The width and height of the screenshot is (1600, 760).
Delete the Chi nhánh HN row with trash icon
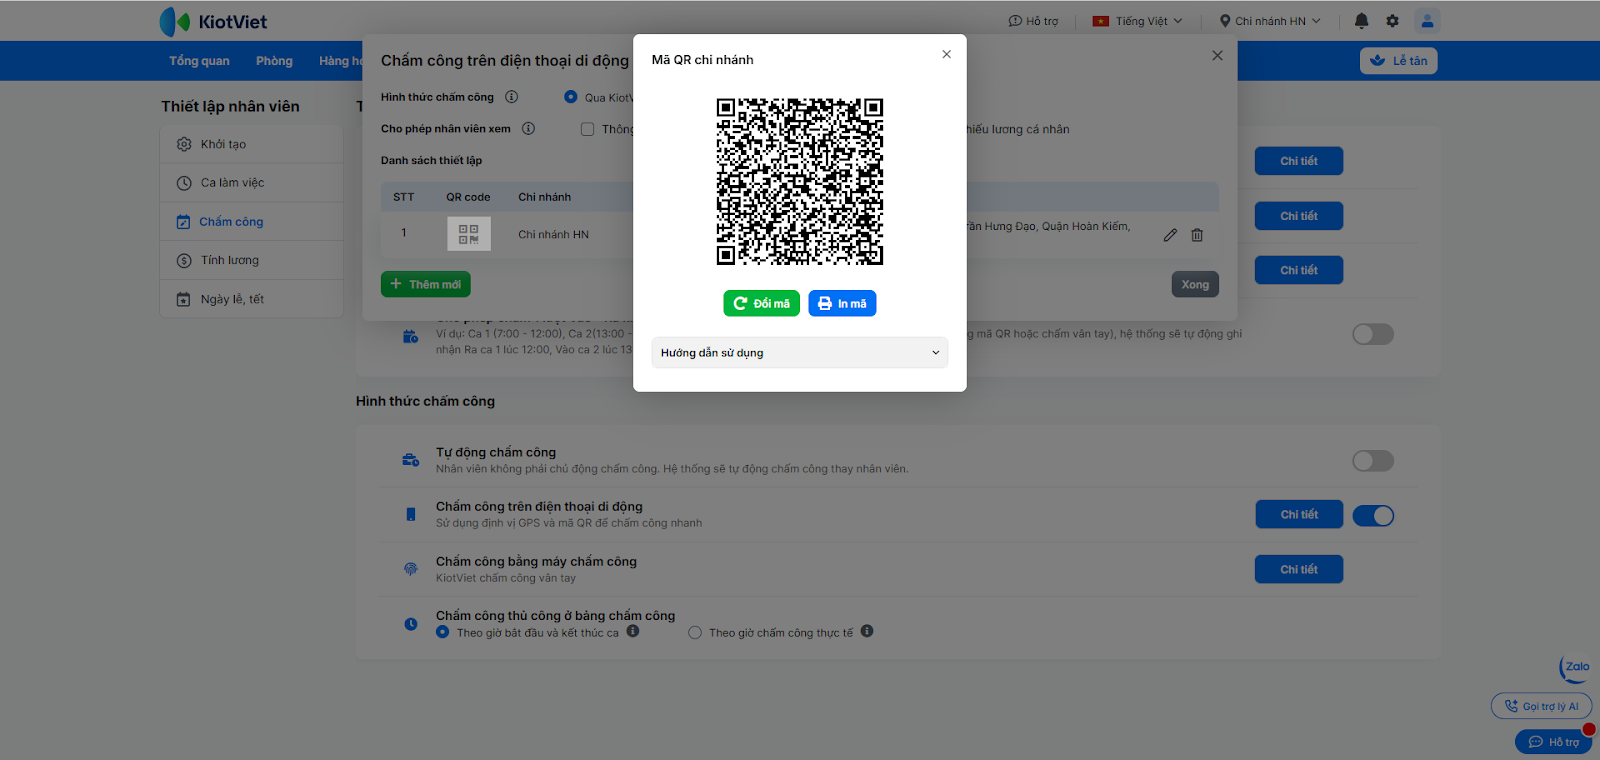(1197, 235)
